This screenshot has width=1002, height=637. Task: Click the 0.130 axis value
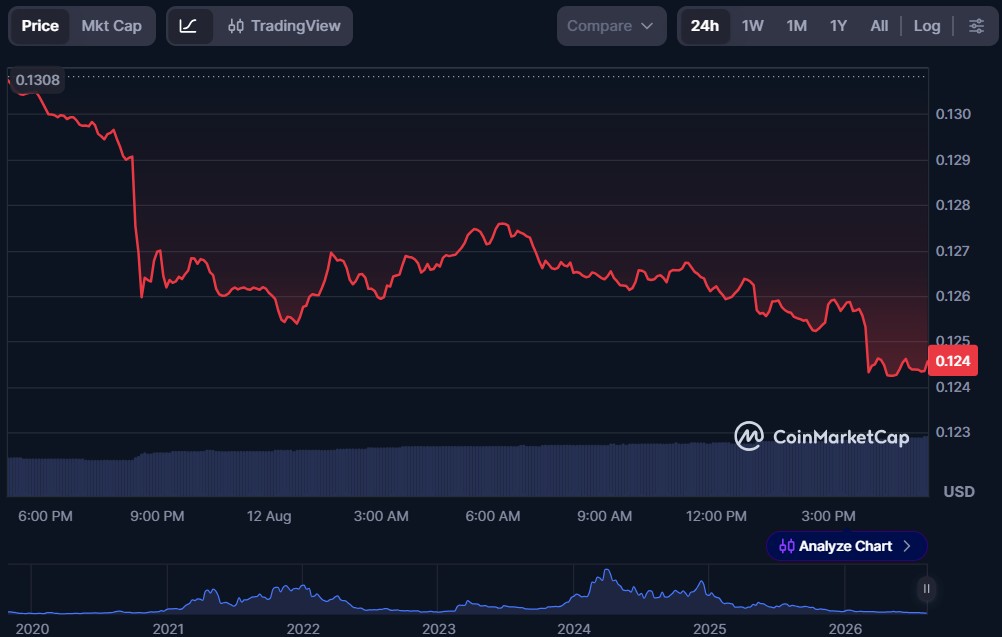coord(953,114)
